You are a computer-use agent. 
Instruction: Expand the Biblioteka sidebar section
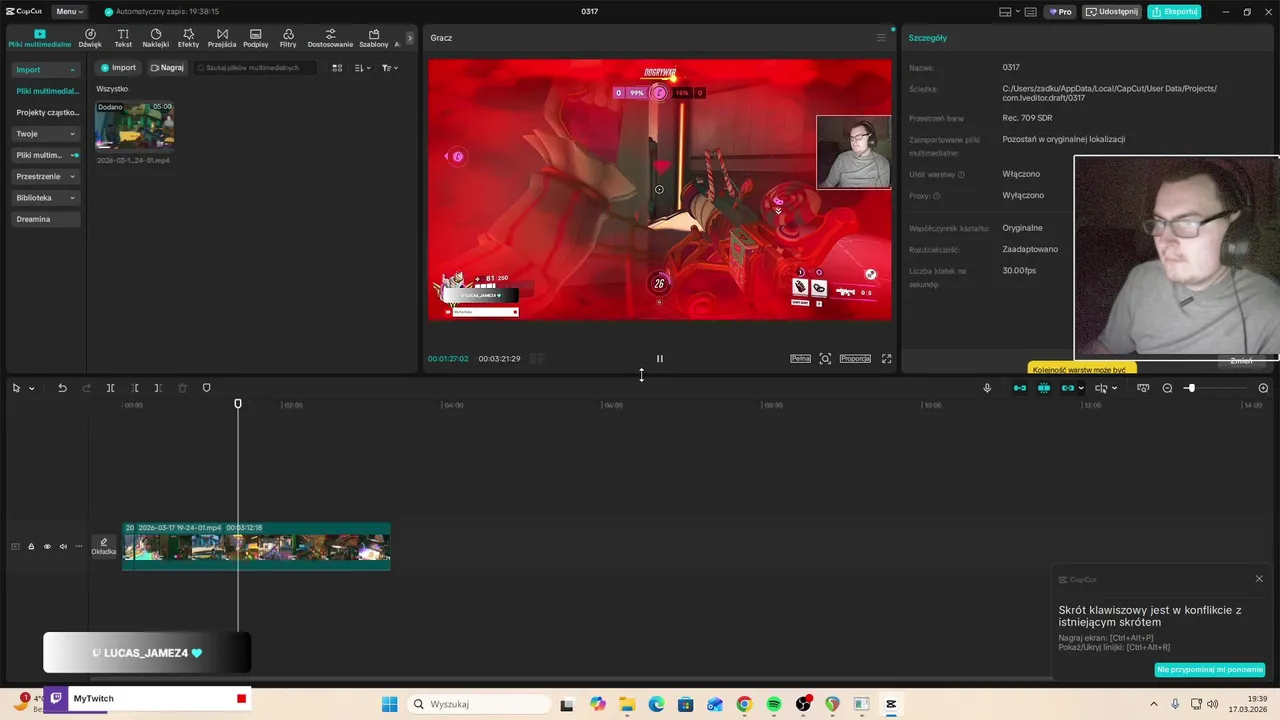[45, 198]
